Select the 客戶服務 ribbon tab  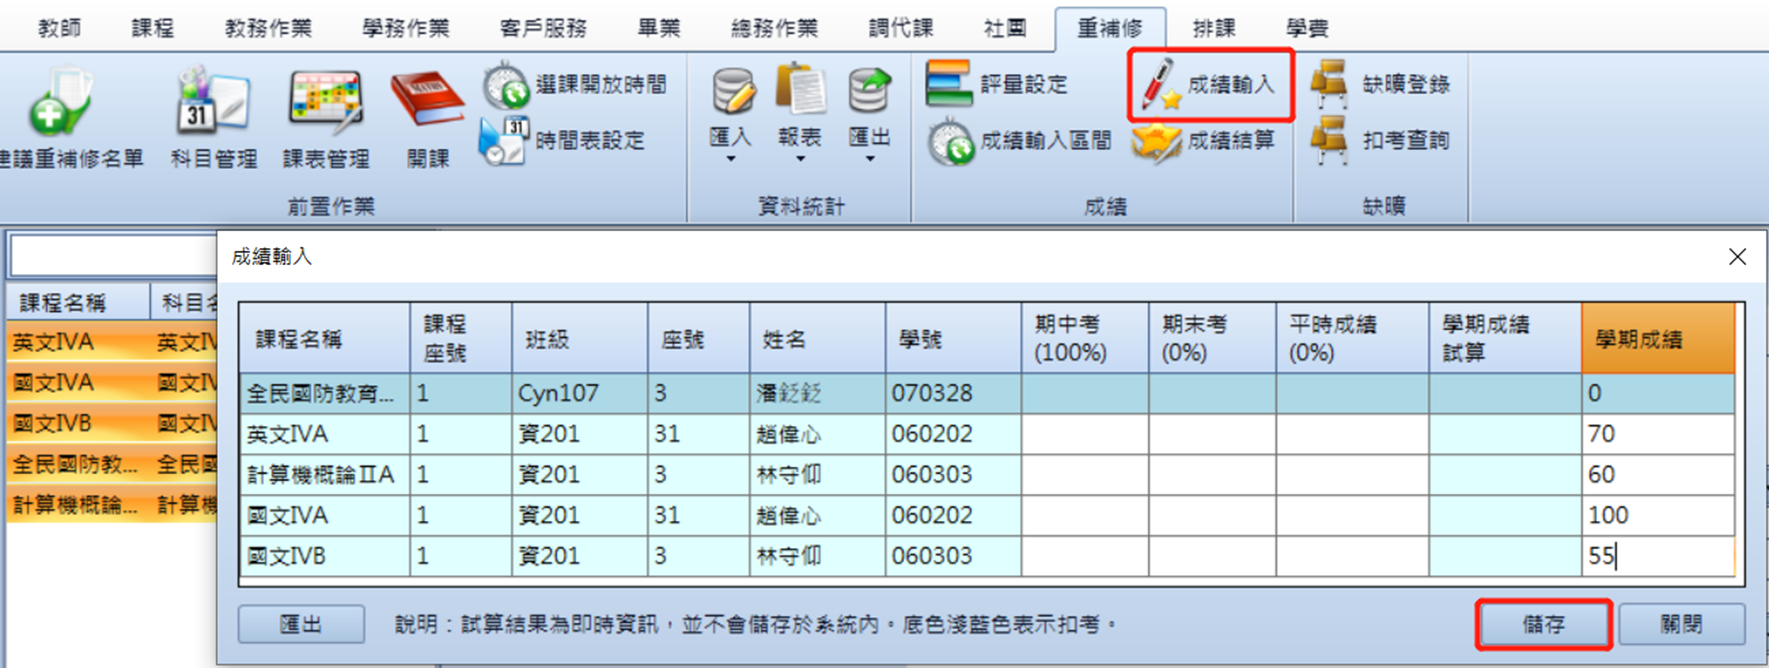pyautogui.click(x=543, y=28)
